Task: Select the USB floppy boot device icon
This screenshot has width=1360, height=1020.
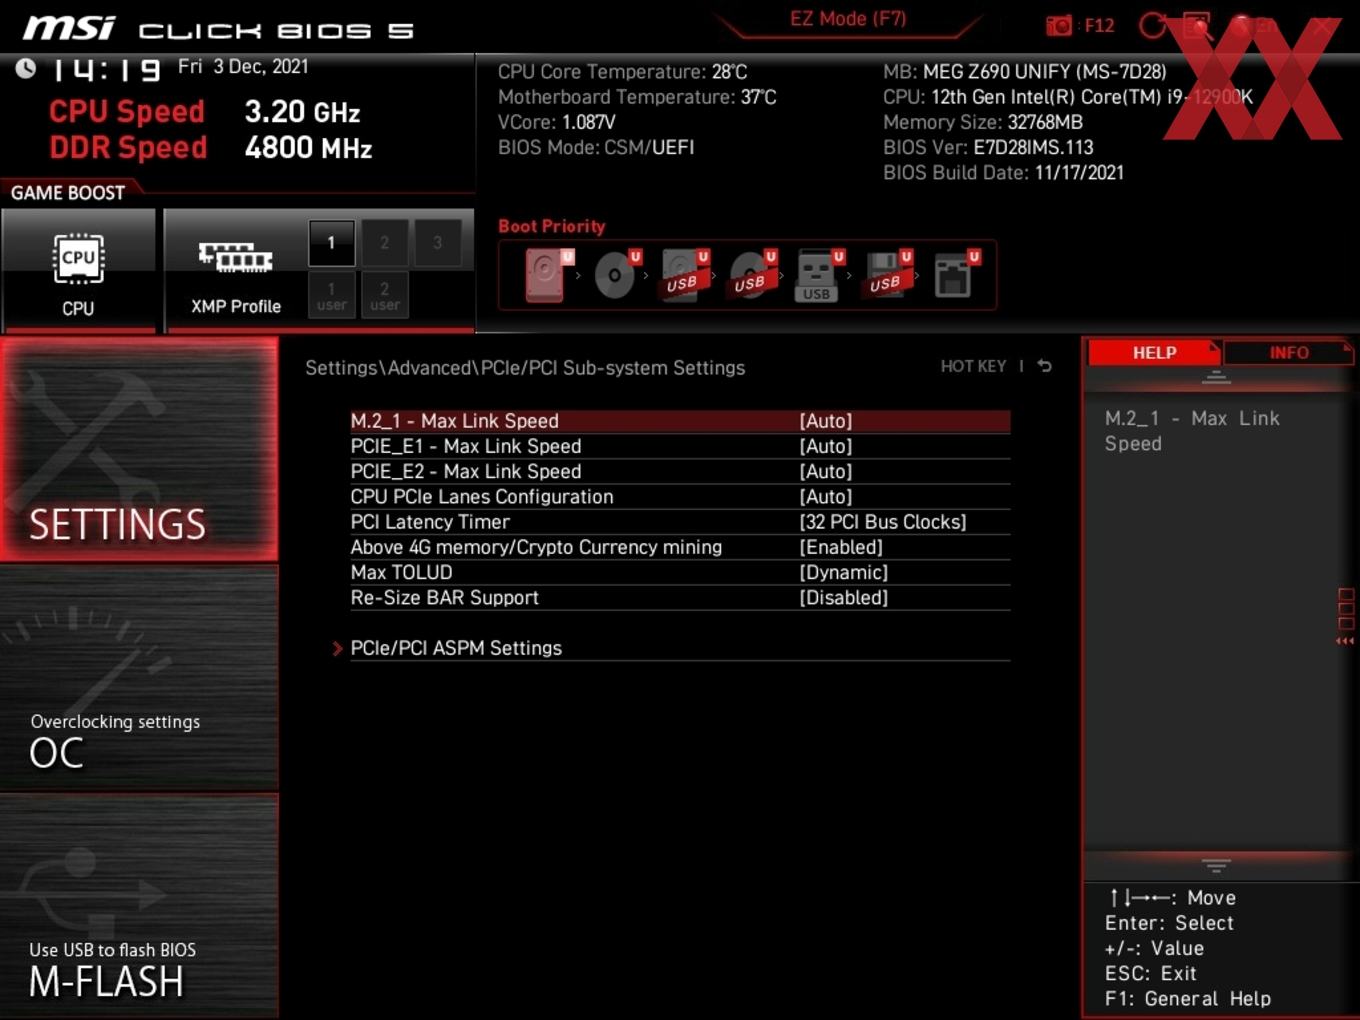Action: [887, 275]
